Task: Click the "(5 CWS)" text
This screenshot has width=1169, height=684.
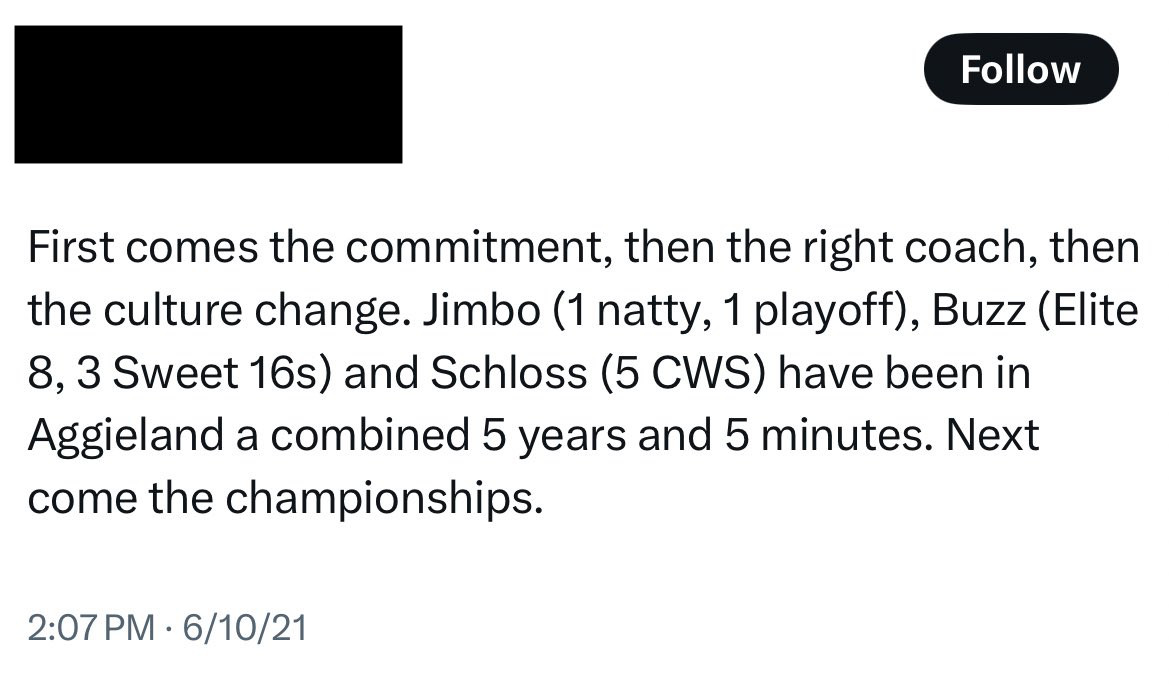Action: tap(684, 373)
